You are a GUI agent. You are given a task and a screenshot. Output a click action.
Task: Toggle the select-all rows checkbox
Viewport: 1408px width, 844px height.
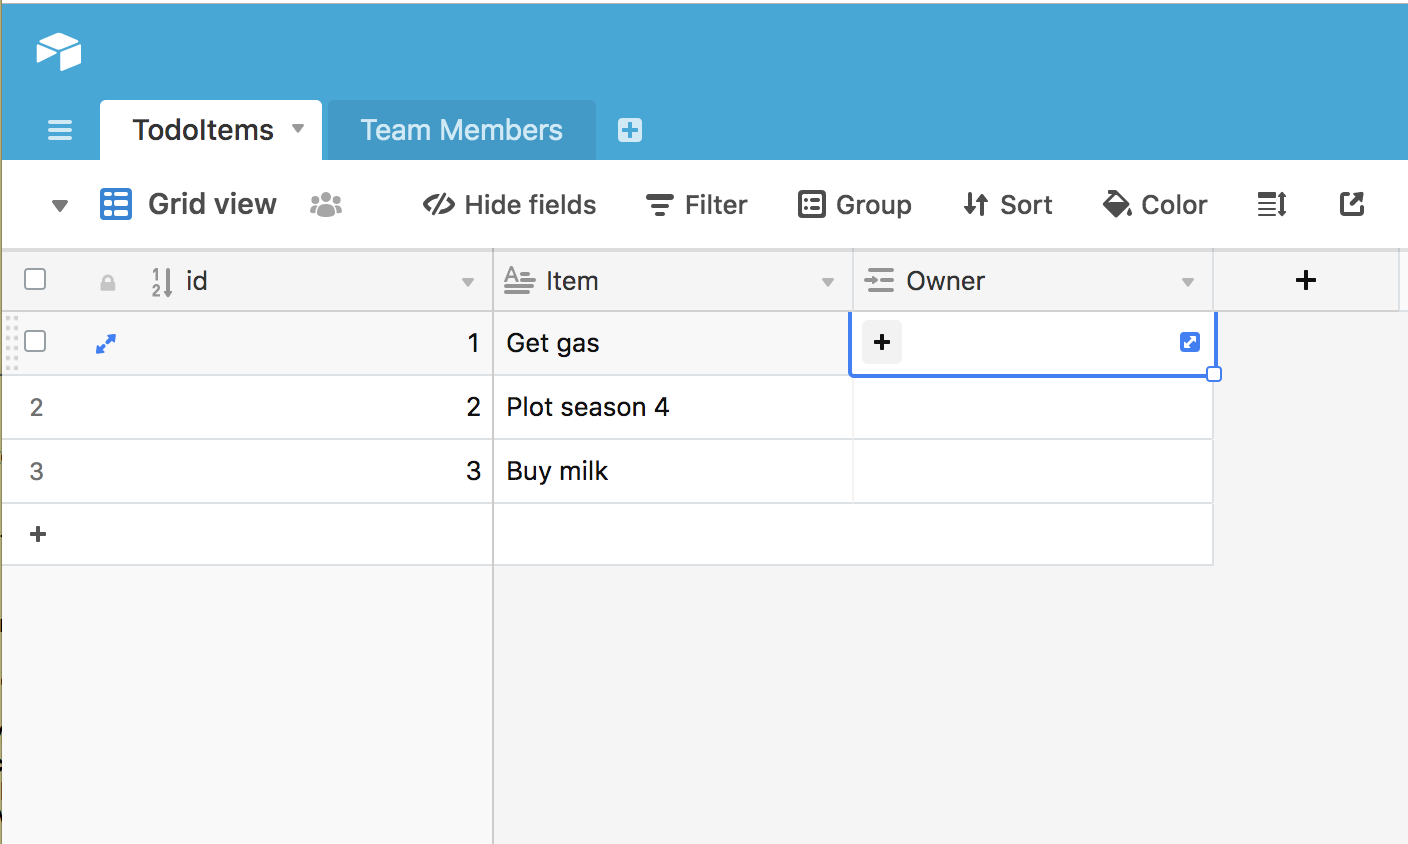(35, 279)
